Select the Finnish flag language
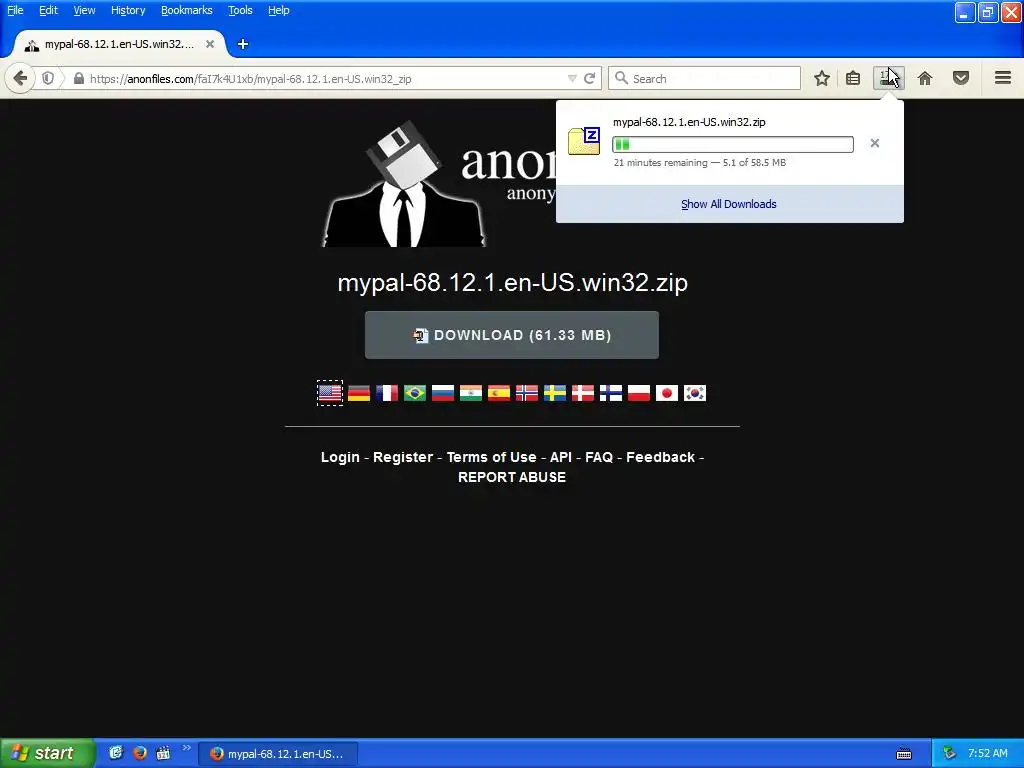 611,392
